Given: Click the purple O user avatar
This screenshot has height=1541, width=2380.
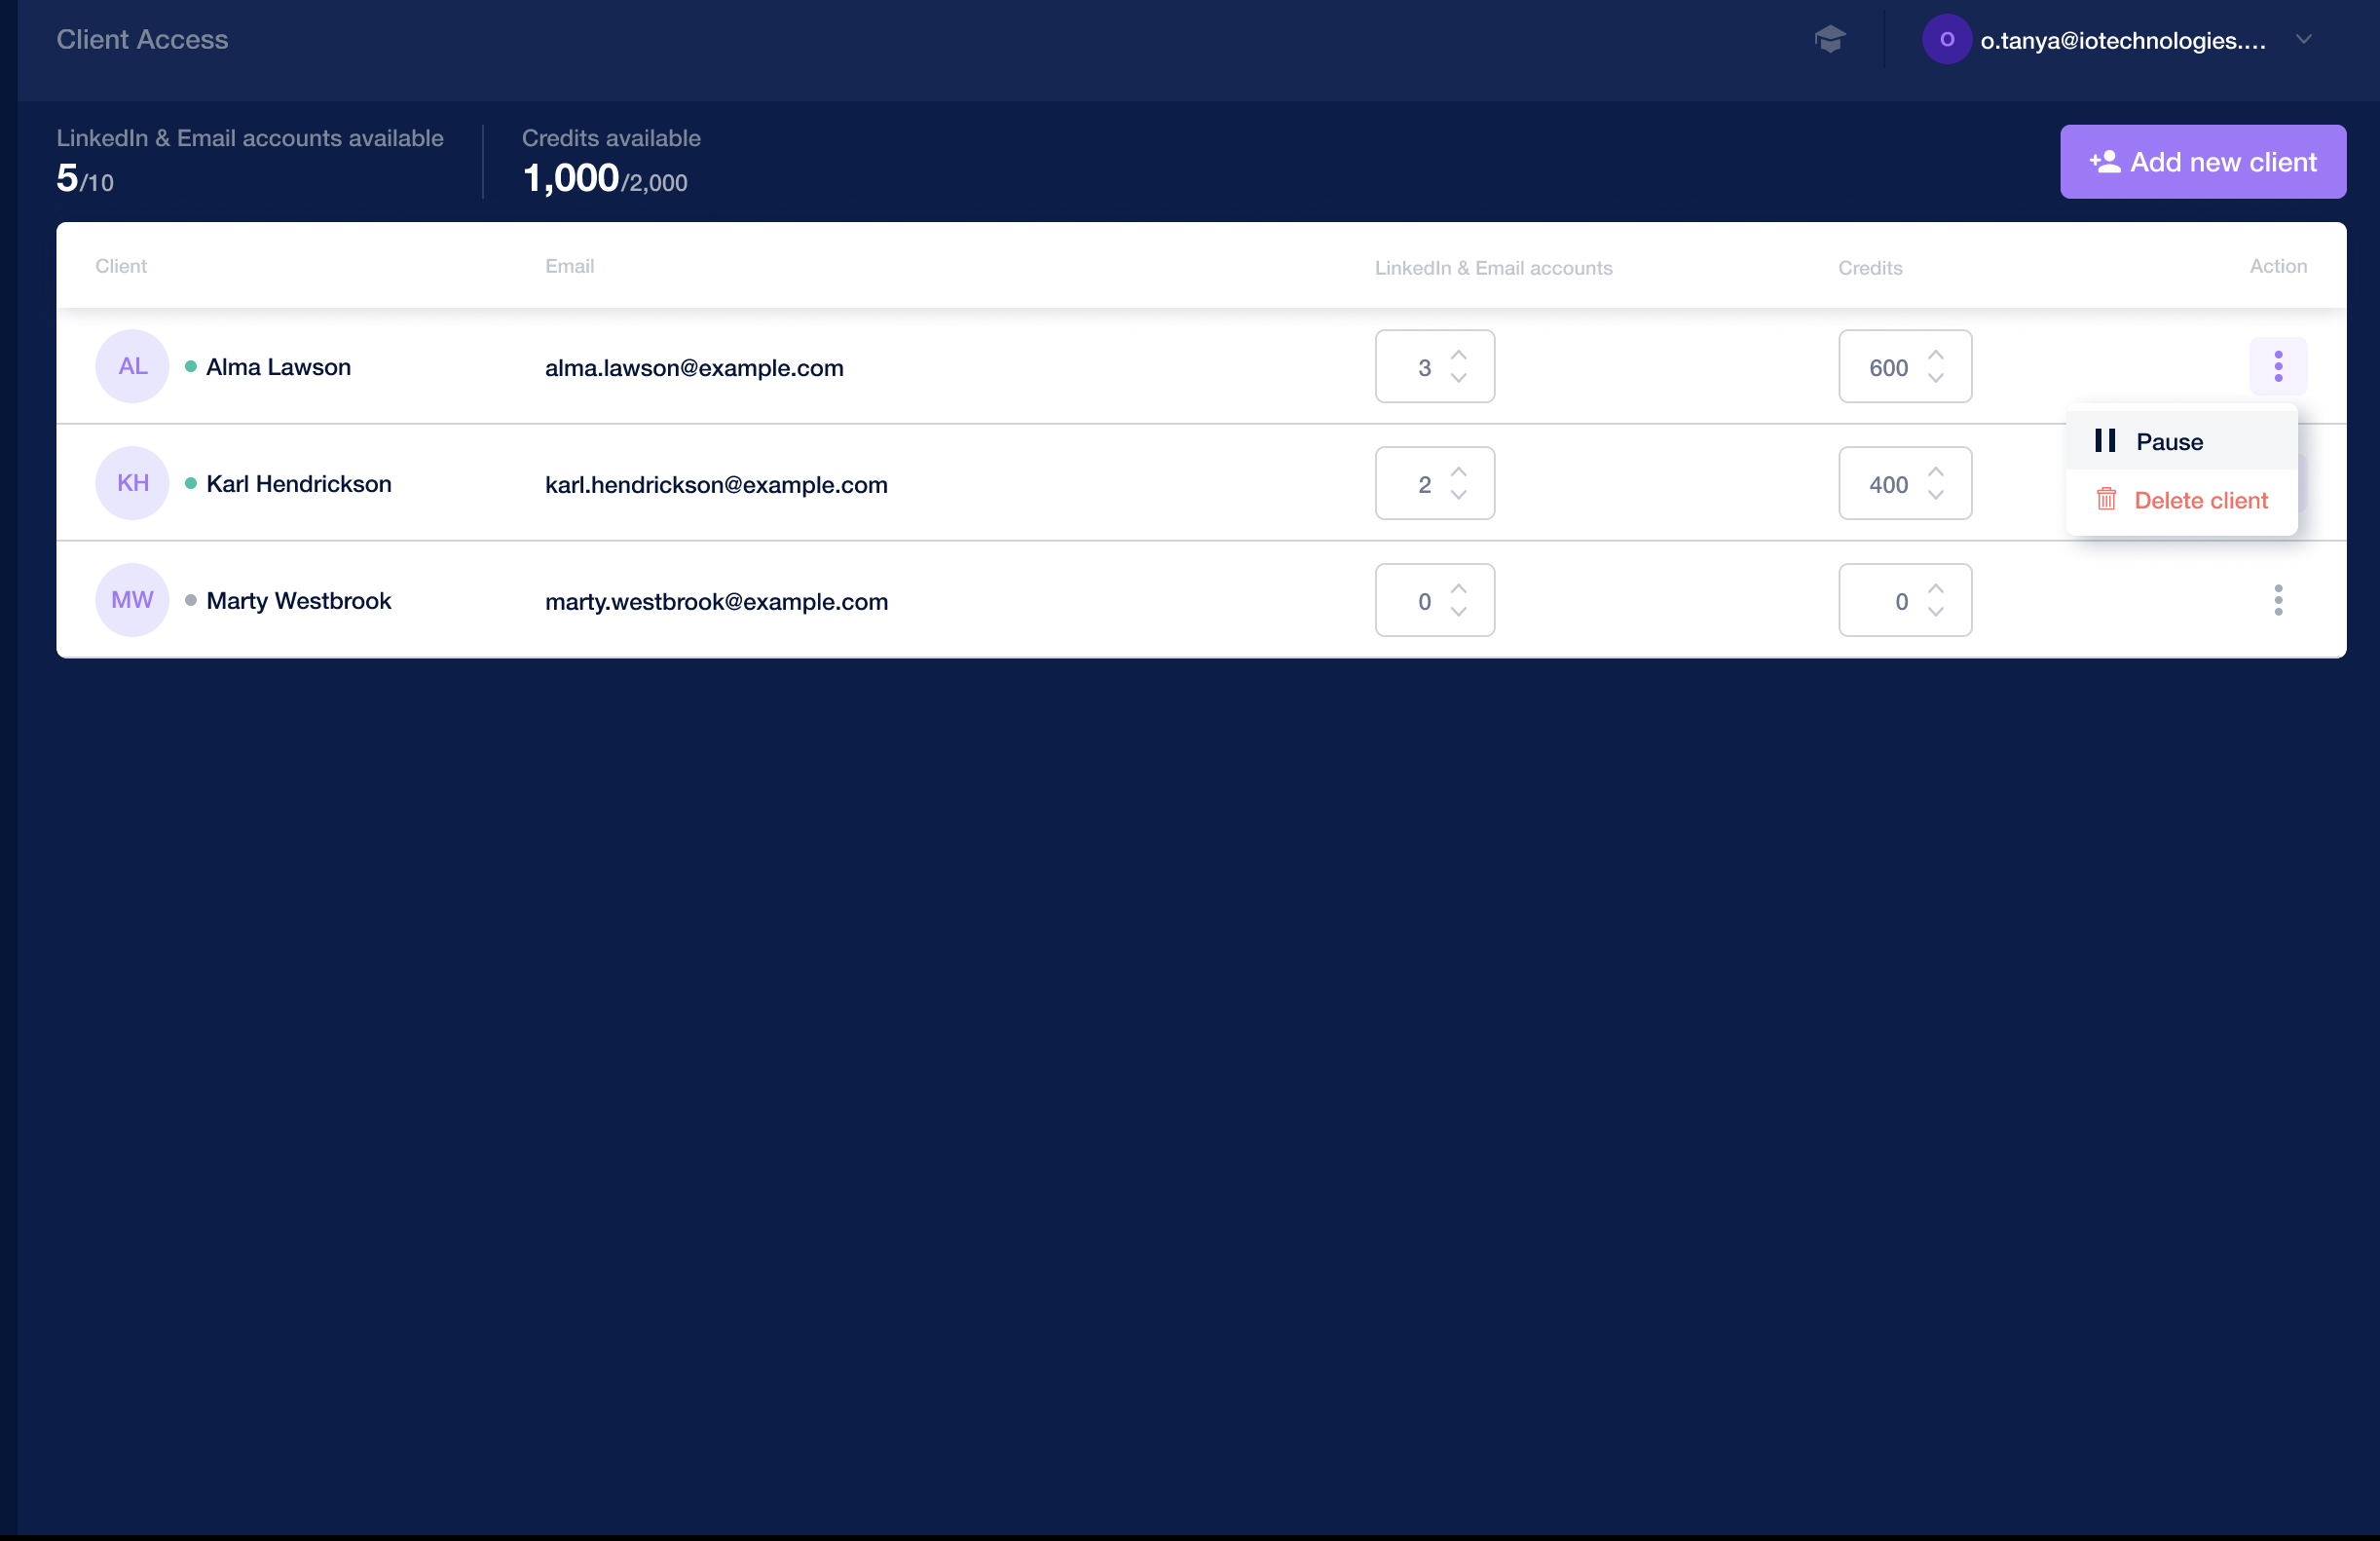Looking at the screenshot, I should pyautogui.click(x=1945, y=39).
